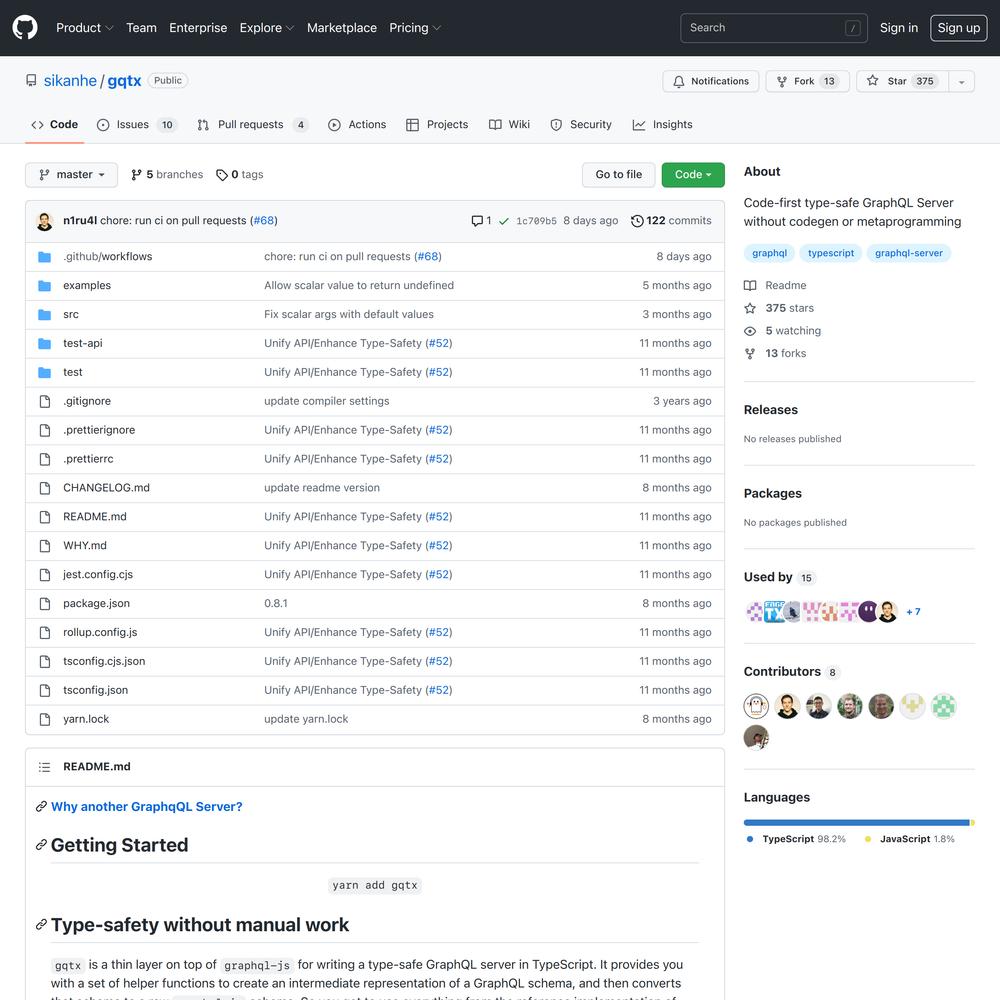Open the Enterprise nav link
This screenshot has height=1000, width=1000.
coord(198,28)
